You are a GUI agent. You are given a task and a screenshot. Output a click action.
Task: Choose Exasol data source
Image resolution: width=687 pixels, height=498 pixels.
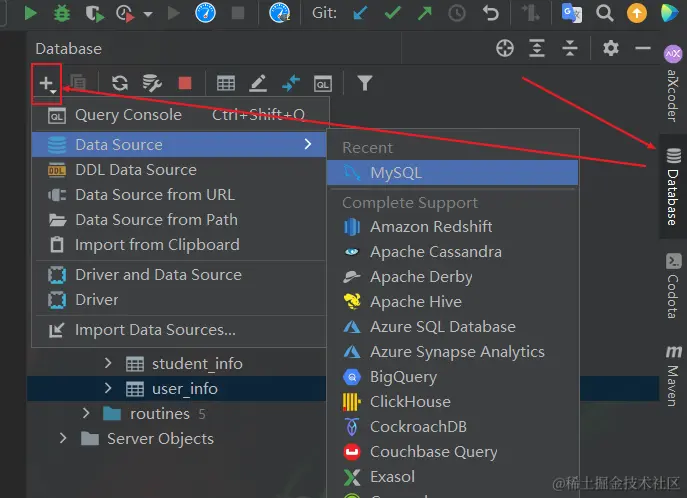pos(453,477)
